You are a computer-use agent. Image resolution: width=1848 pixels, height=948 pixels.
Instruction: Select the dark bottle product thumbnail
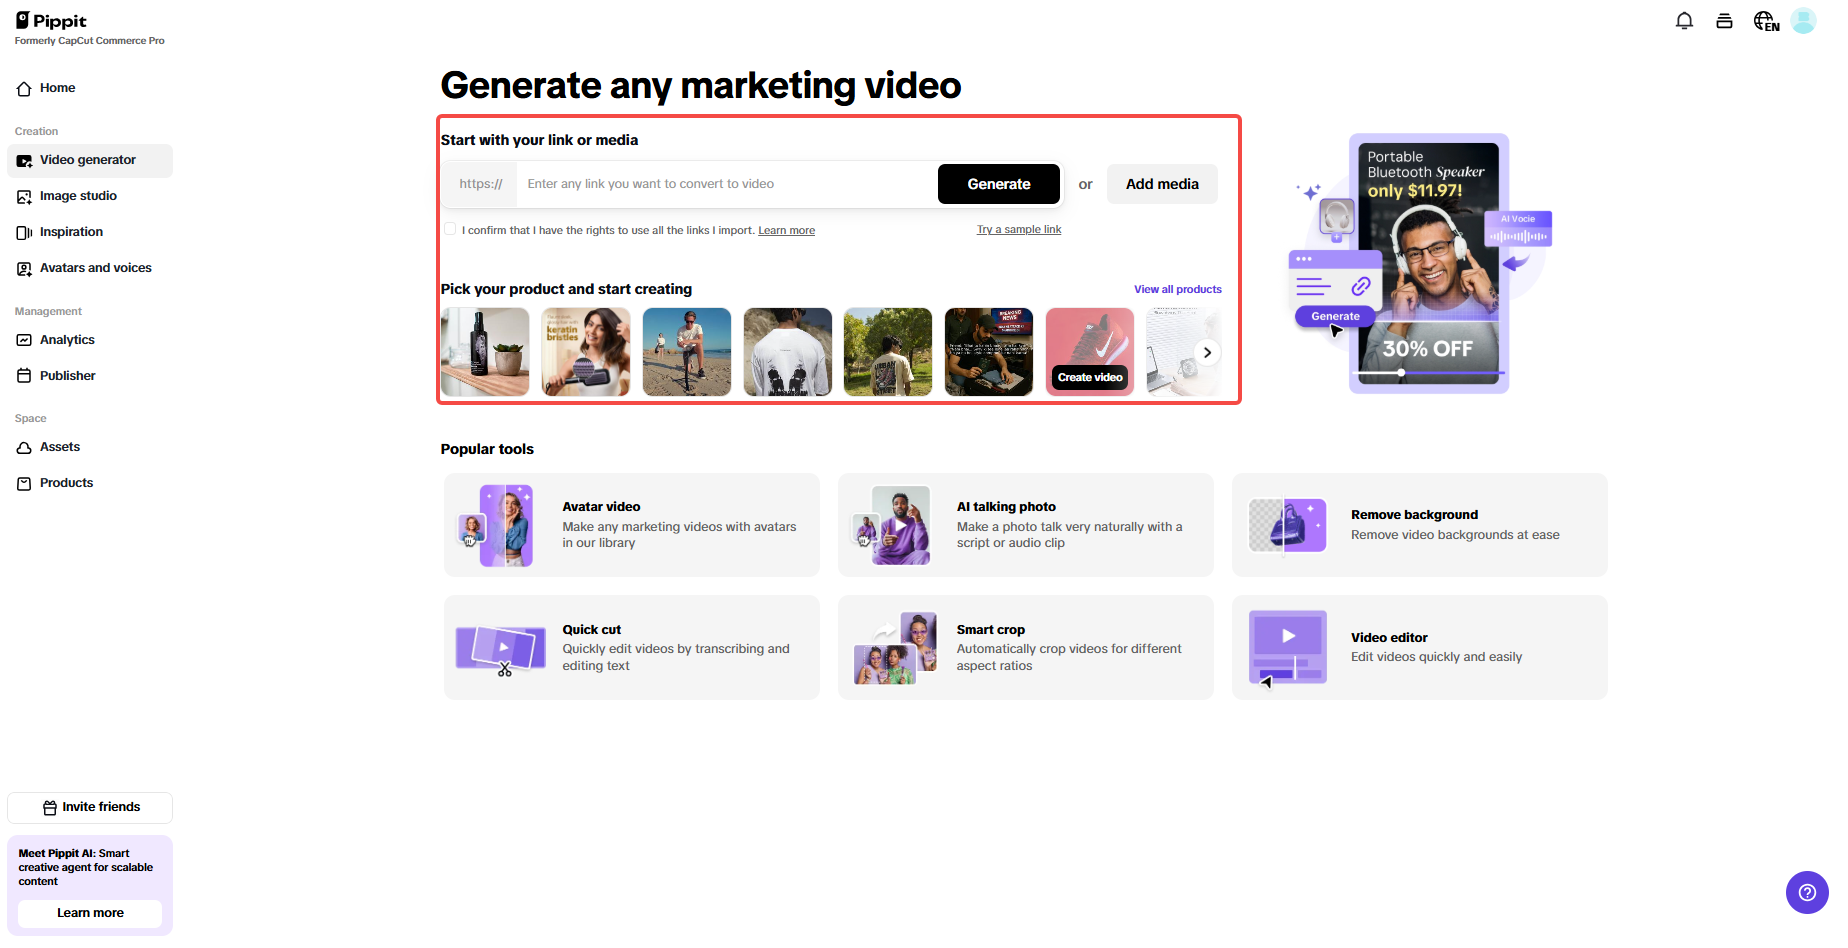point(485,352)
